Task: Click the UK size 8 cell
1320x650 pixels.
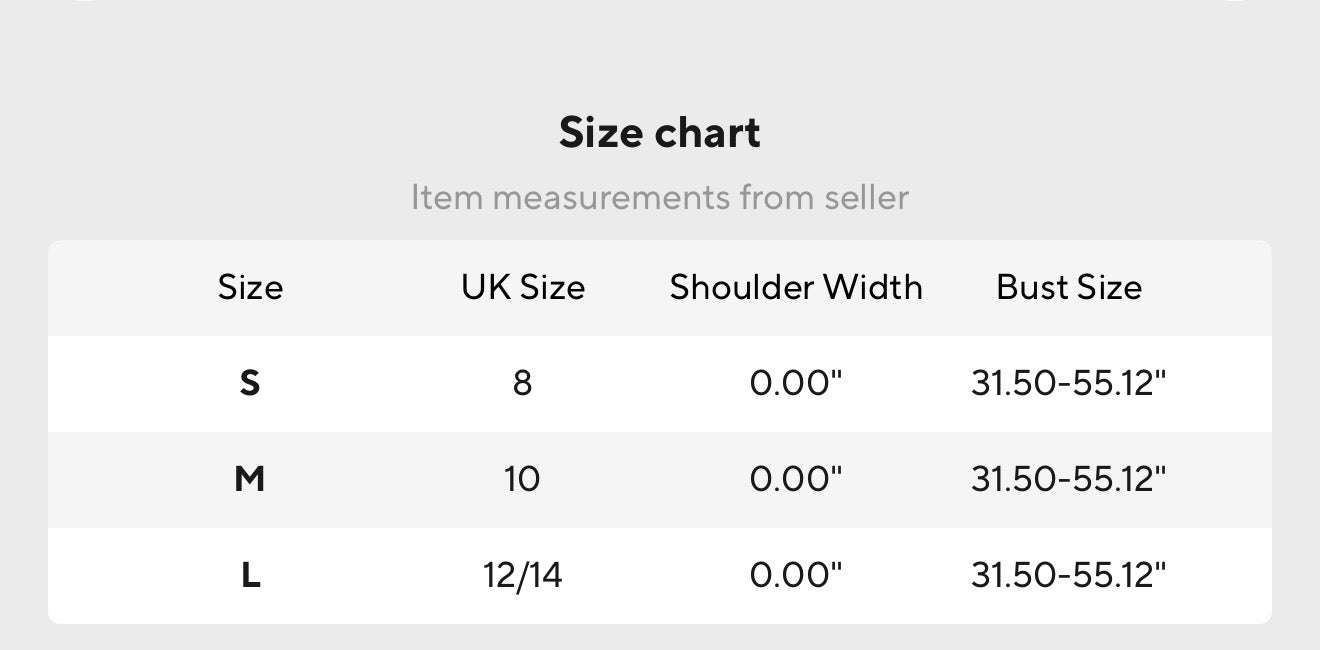Action: point(522,383)
